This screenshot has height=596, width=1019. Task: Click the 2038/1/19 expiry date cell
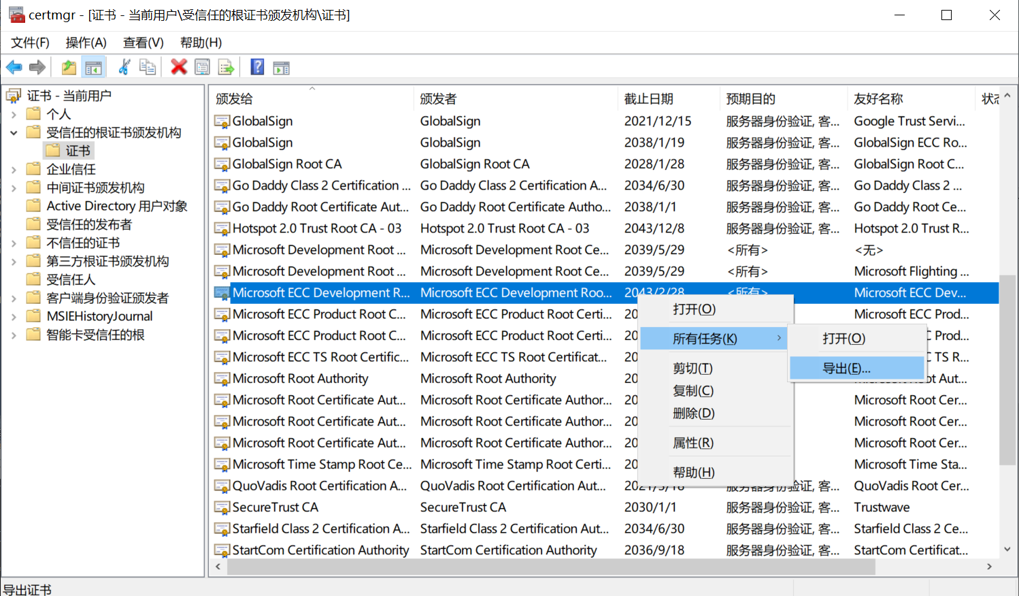(653, 143)
